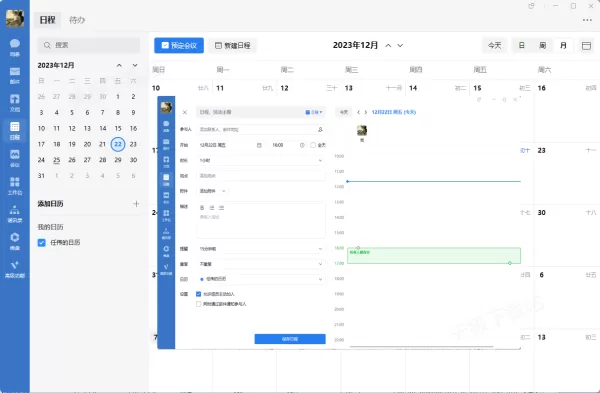The height and width of the screenshot is (393, 600).
Task: Check the notify participants by mail option
Action: (x=198, y=304)
